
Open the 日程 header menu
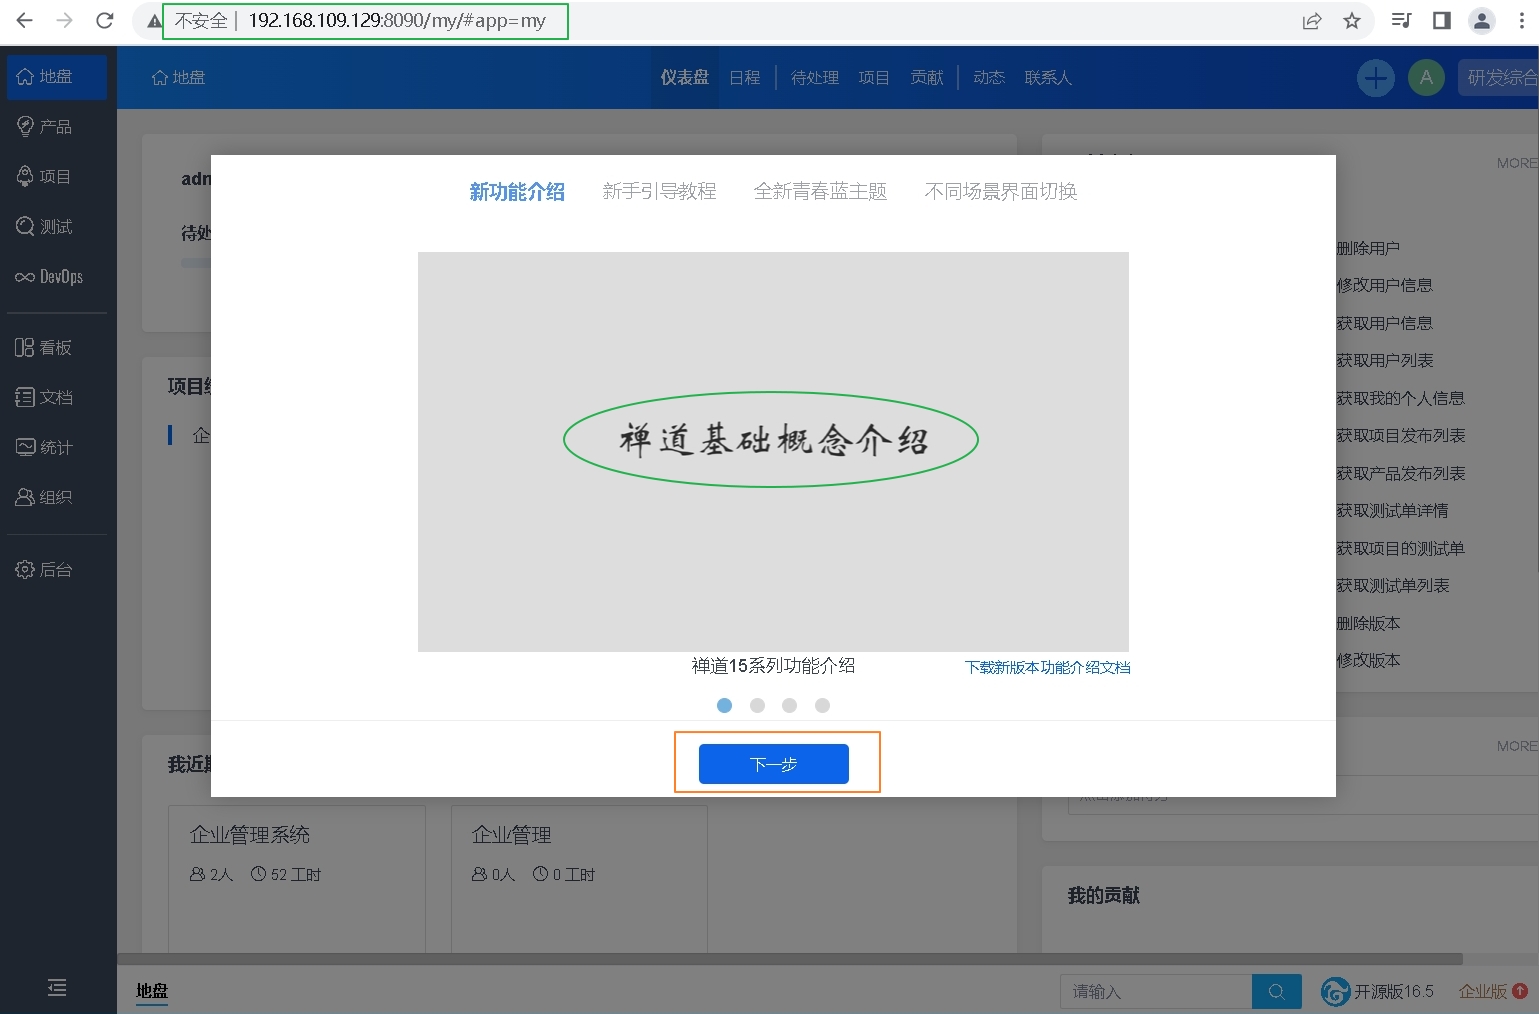pyautogui.click(x=745, y=78)
